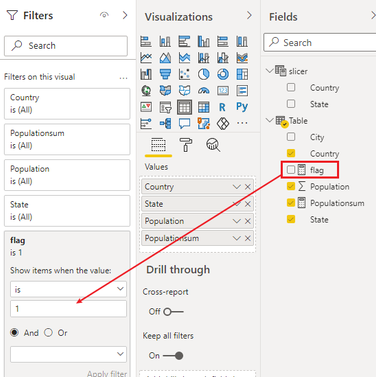
Task: Remove Country from Values with X
Action: pyautogui.click(x=248, y=187)
